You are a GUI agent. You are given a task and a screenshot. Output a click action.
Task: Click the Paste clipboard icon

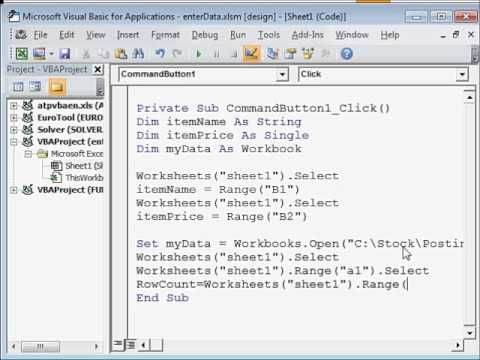tap(121, 54)
